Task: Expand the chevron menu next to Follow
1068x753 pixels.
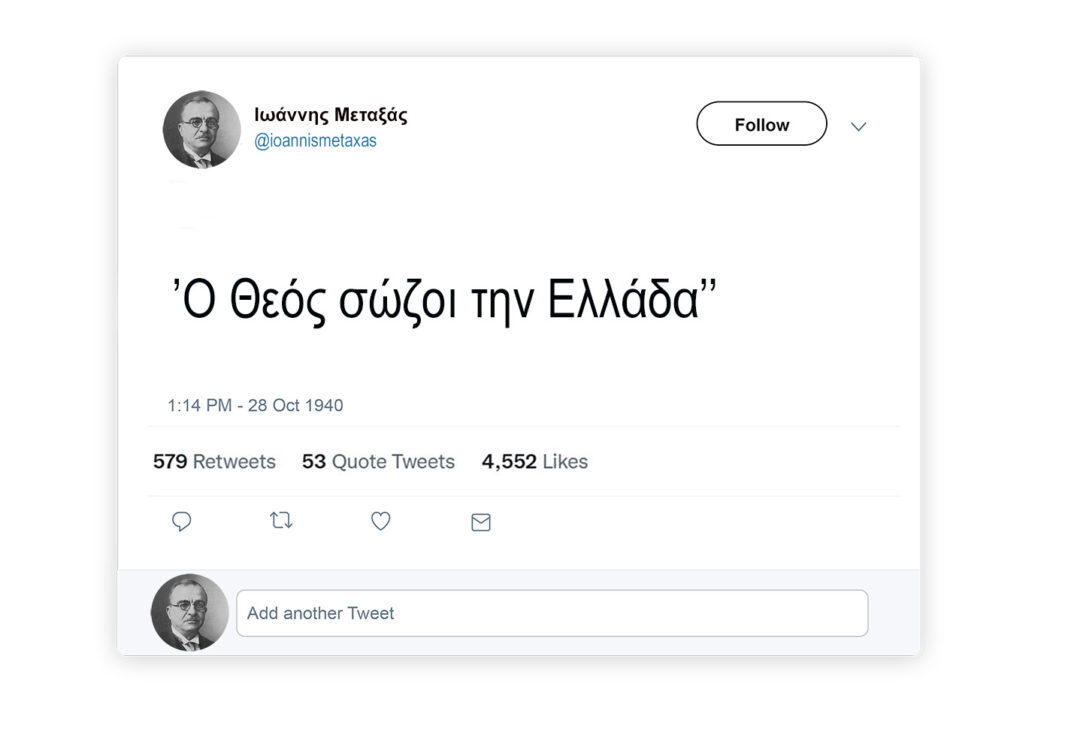Action: (858, 126)
